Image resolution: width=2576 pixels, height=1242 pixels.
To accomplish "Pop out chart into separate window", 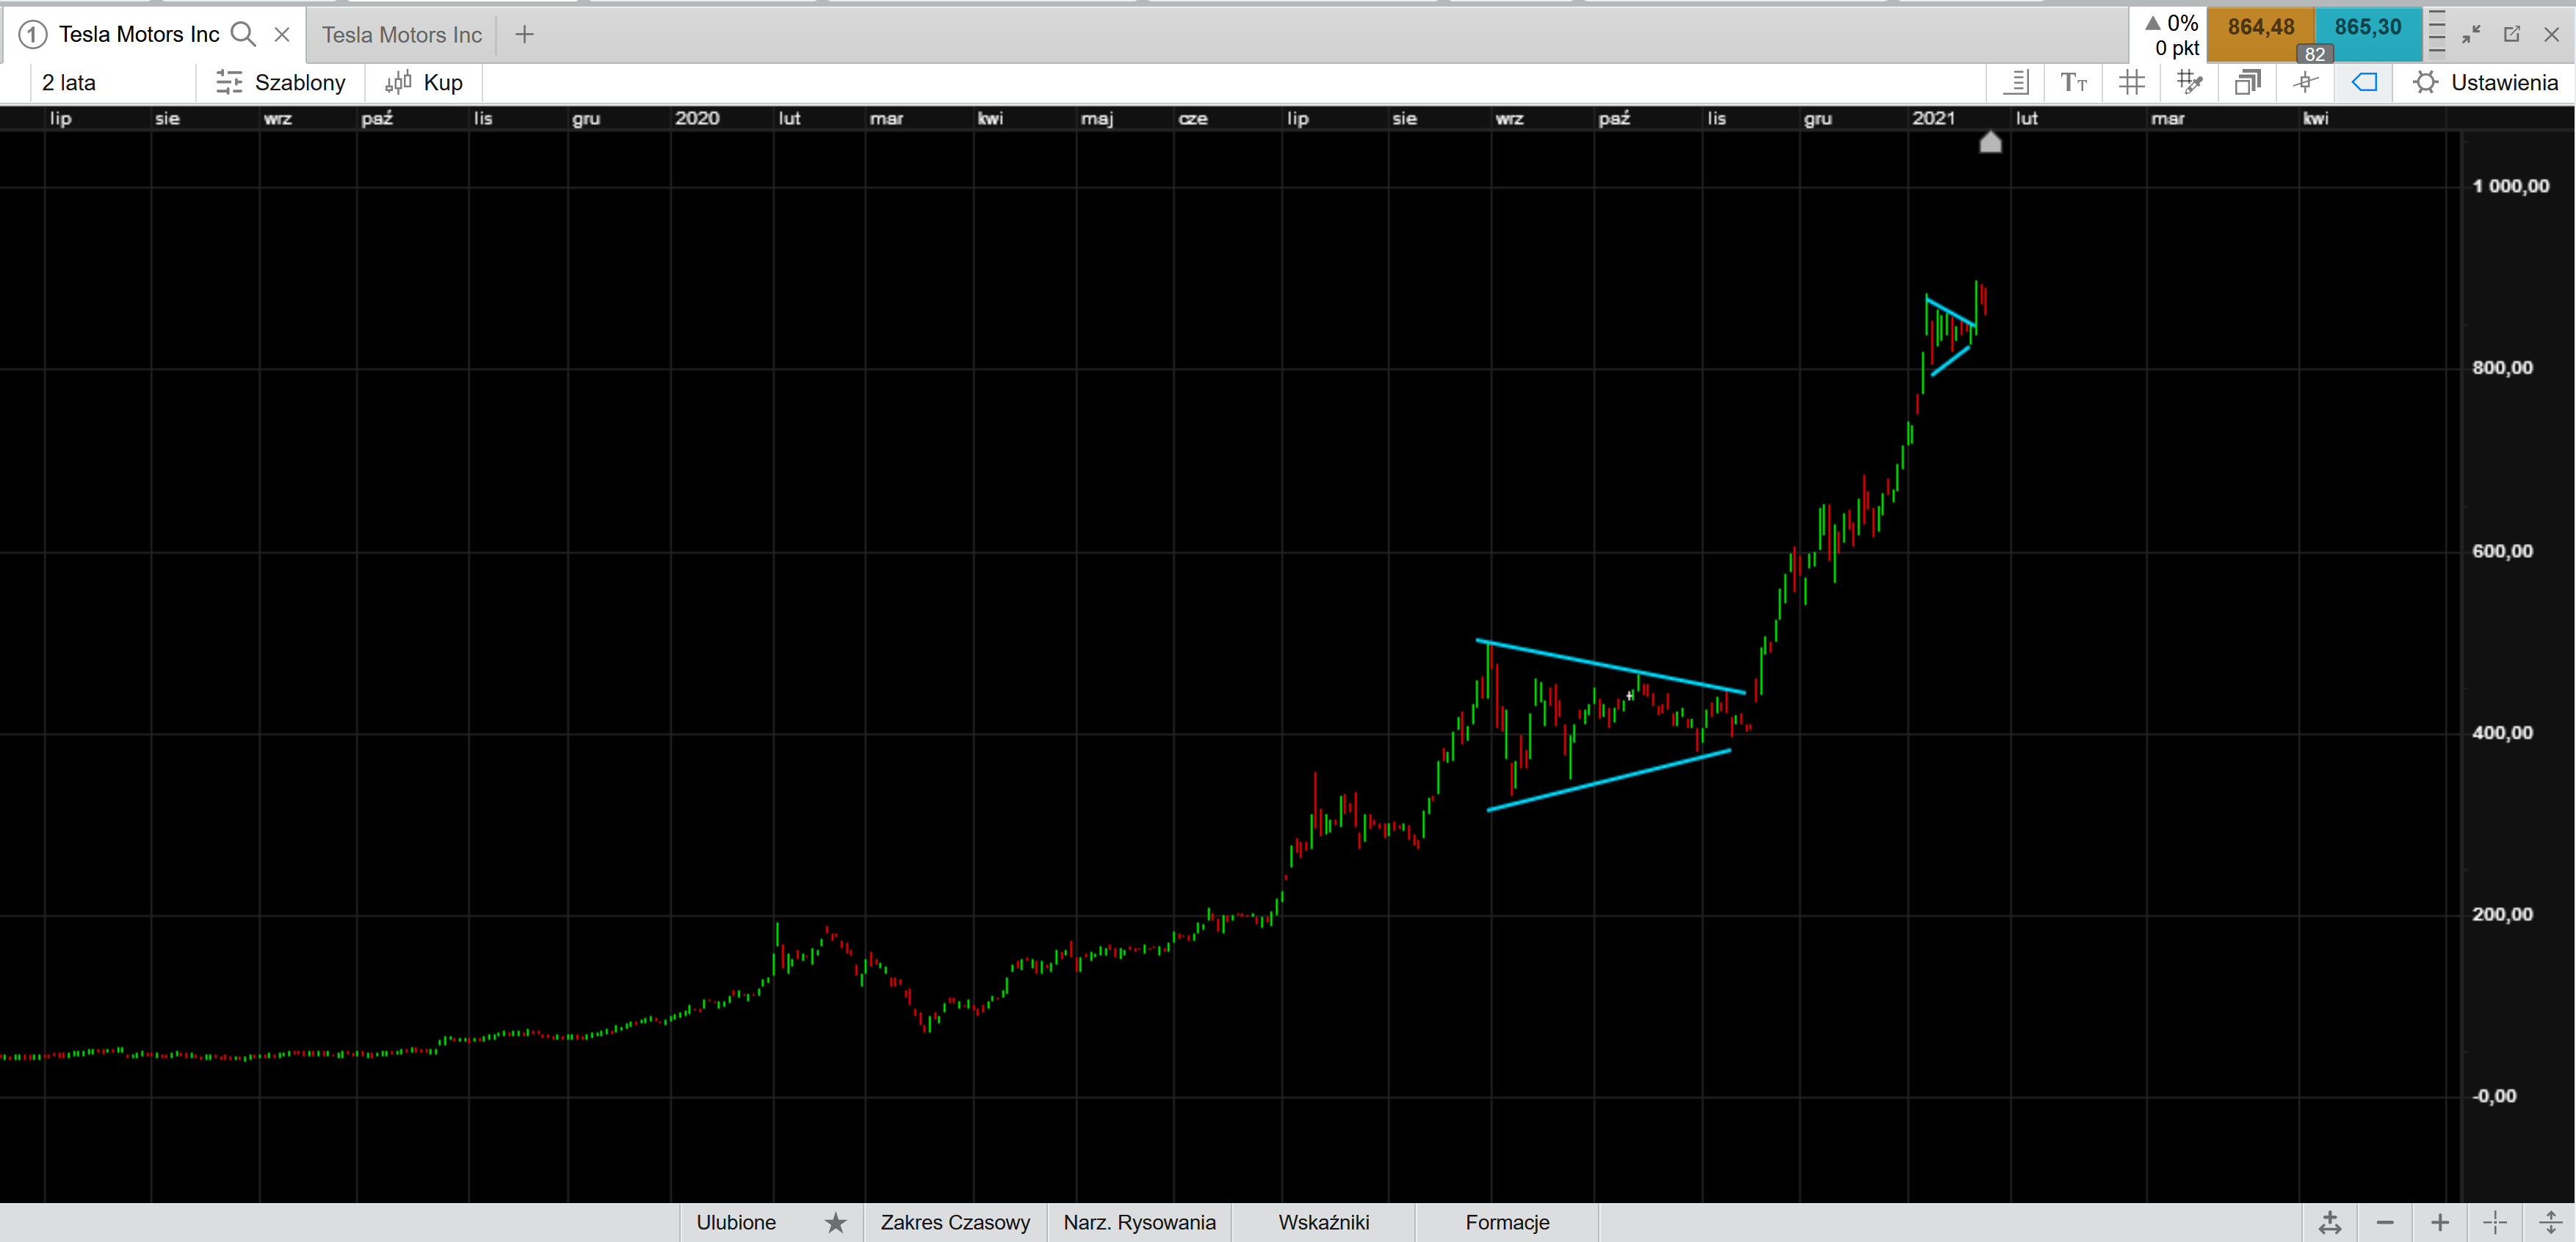I will click(2512, 34).
